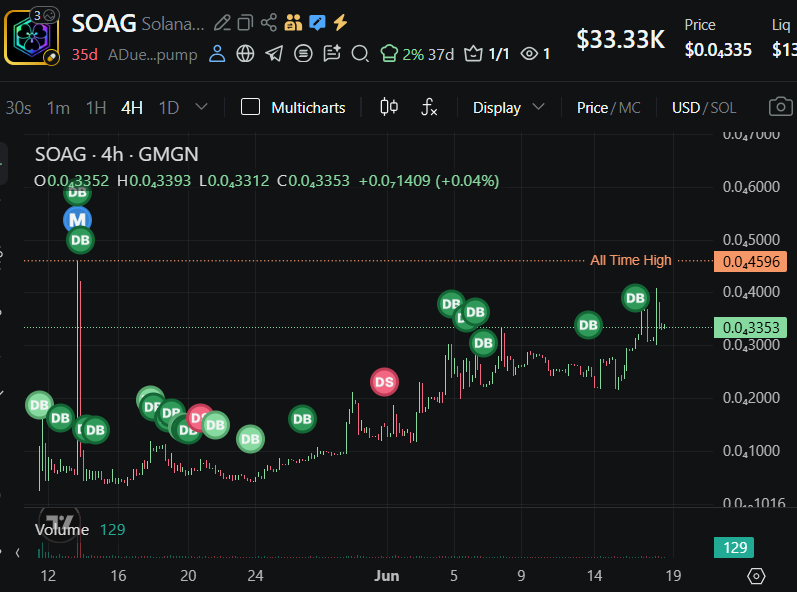Open the fx indicators icon
797x592 pixels.
coord(429,107)
